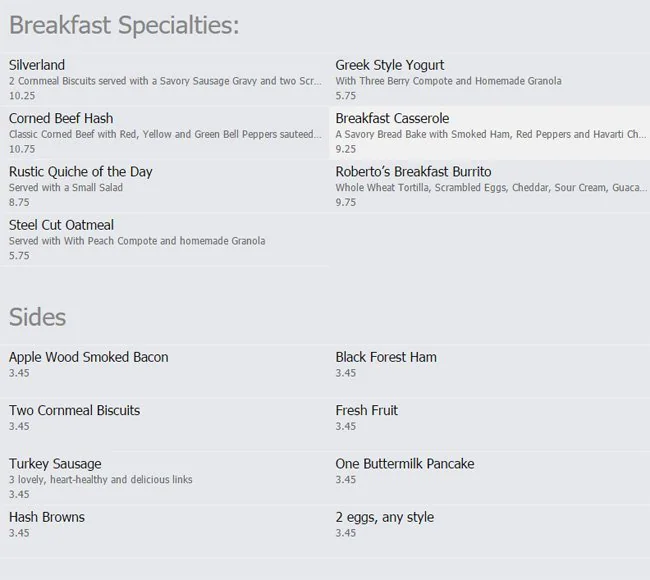Pick the Black Forest Ham side
Viewport: 650px width, 580px height.
click(x=386, y=357)
